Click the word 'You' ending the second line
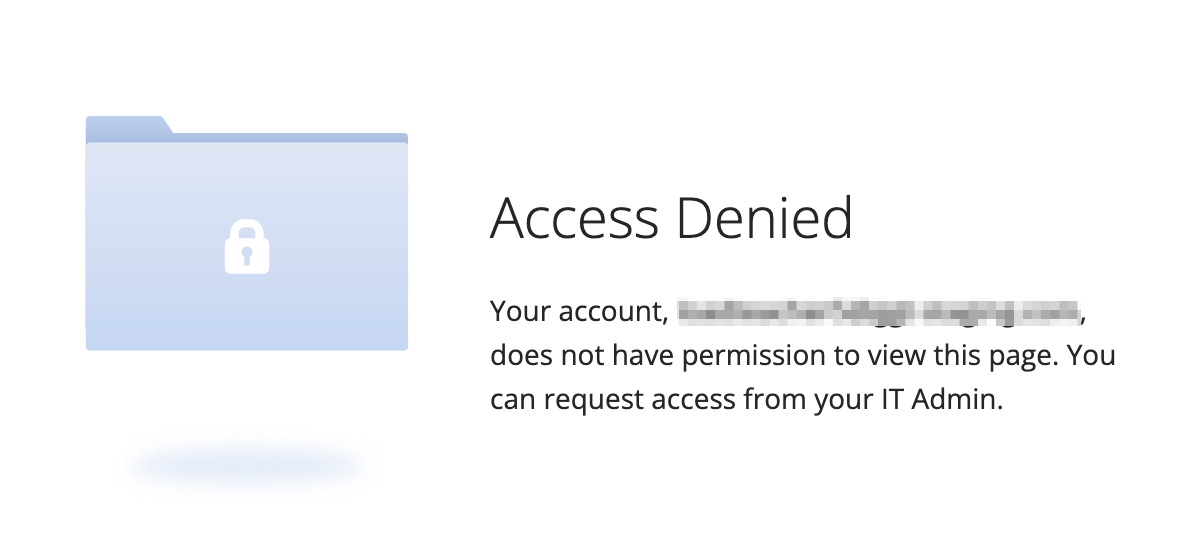 coord(1091,355)
